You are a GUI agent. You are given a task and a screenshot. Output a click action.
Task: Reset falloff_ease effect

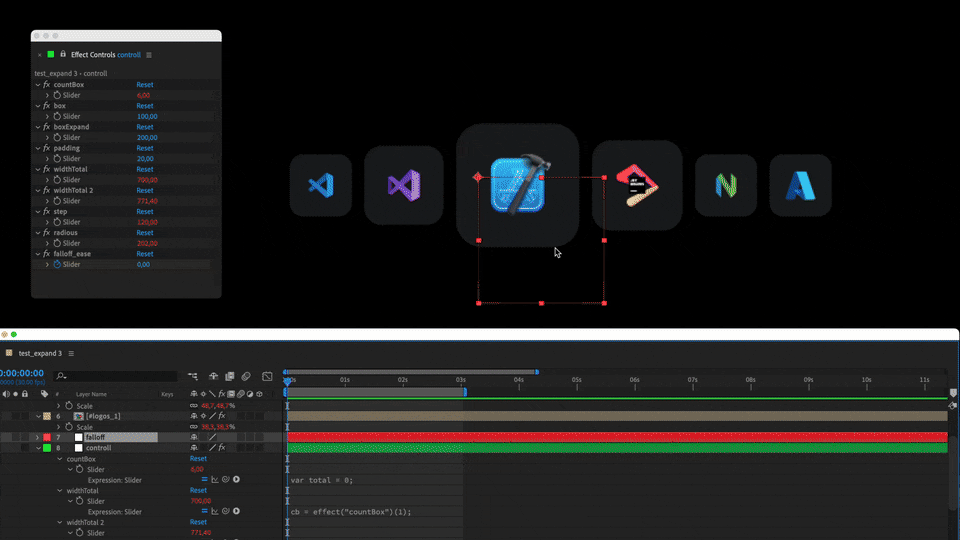click(x=144, y=254)
